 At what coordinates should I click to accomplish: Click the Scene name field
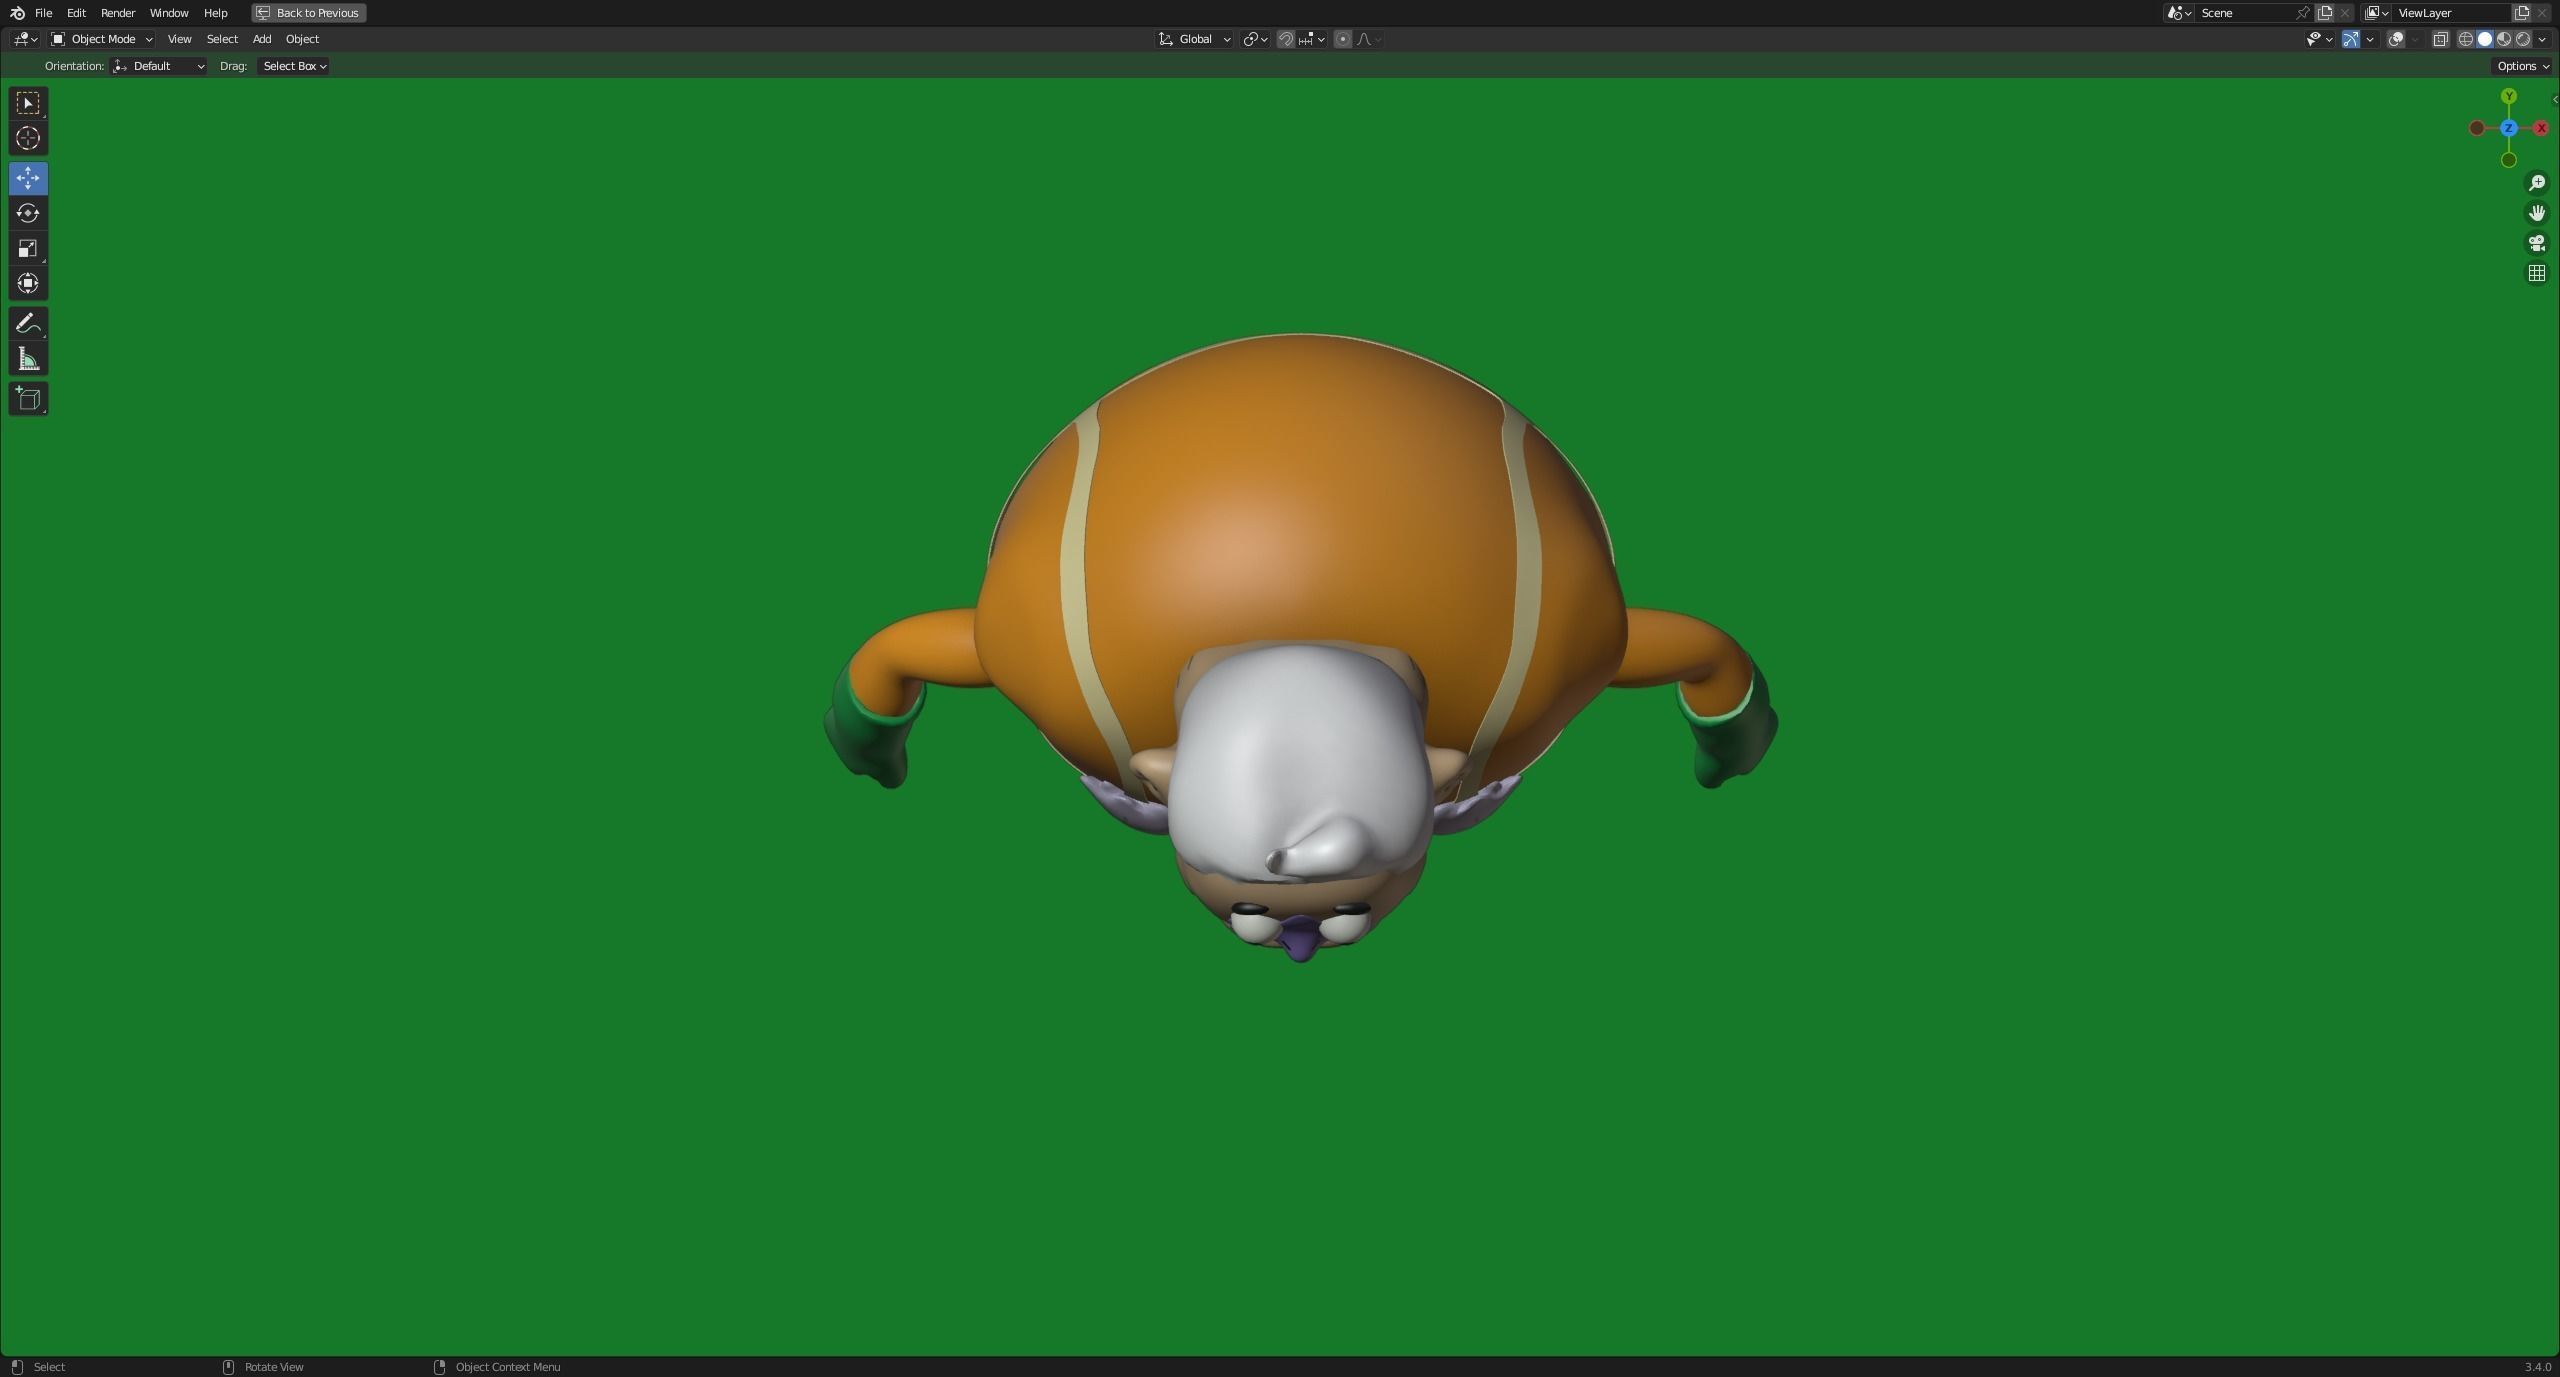pos(2244,13)
